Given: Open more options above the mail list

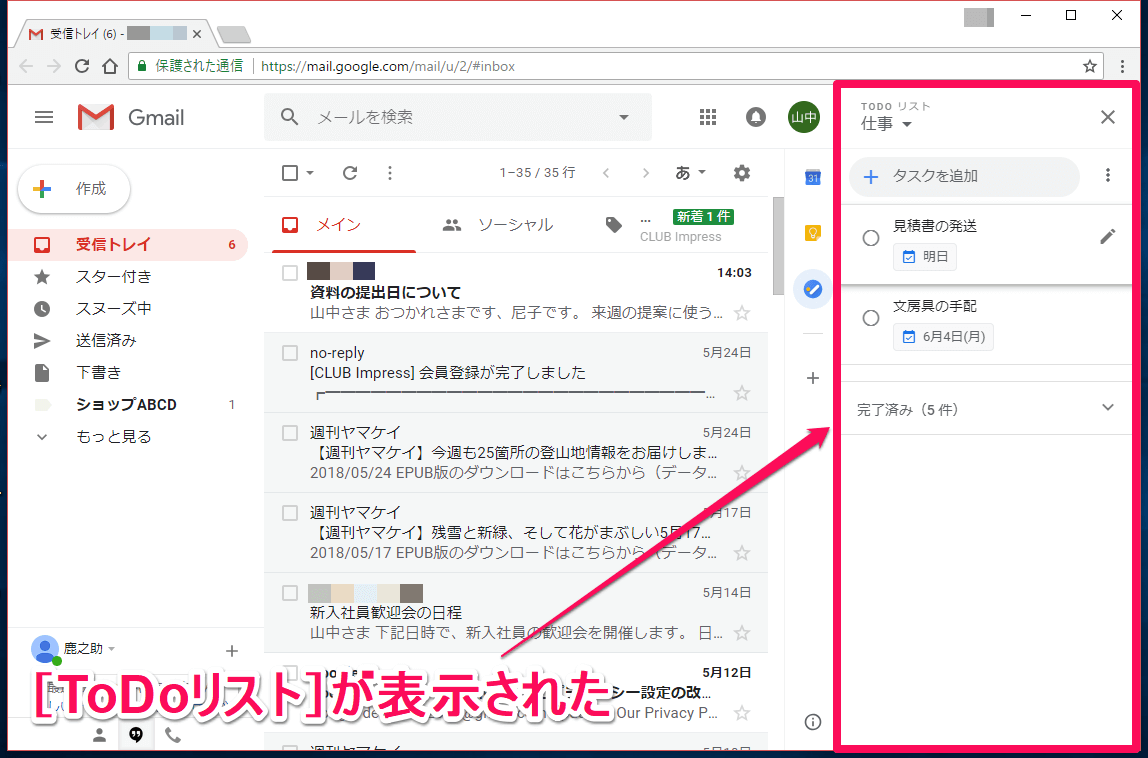Looking at the screenshot, I should (x=390, y=173).
